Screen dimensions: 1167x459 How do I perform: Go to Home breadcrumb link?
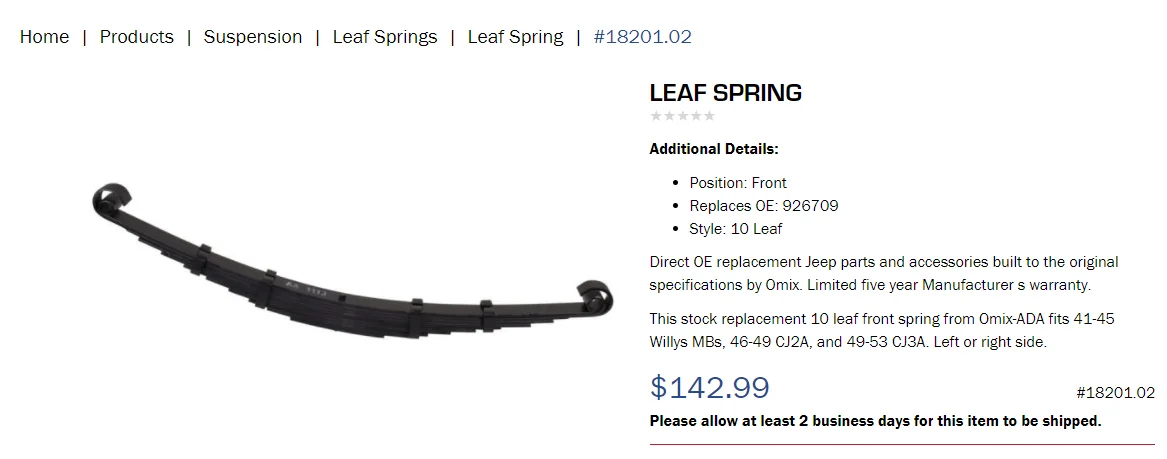pos(44,36)
